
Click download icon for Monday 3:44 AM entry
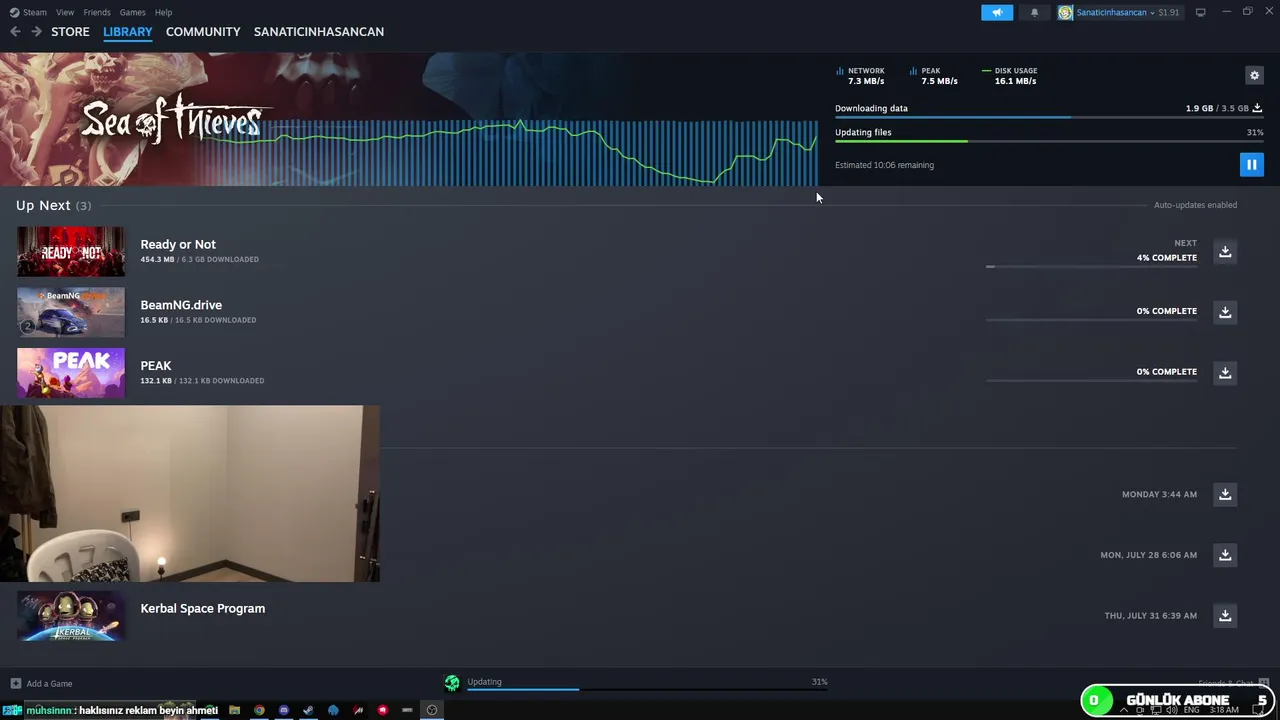1225,494
